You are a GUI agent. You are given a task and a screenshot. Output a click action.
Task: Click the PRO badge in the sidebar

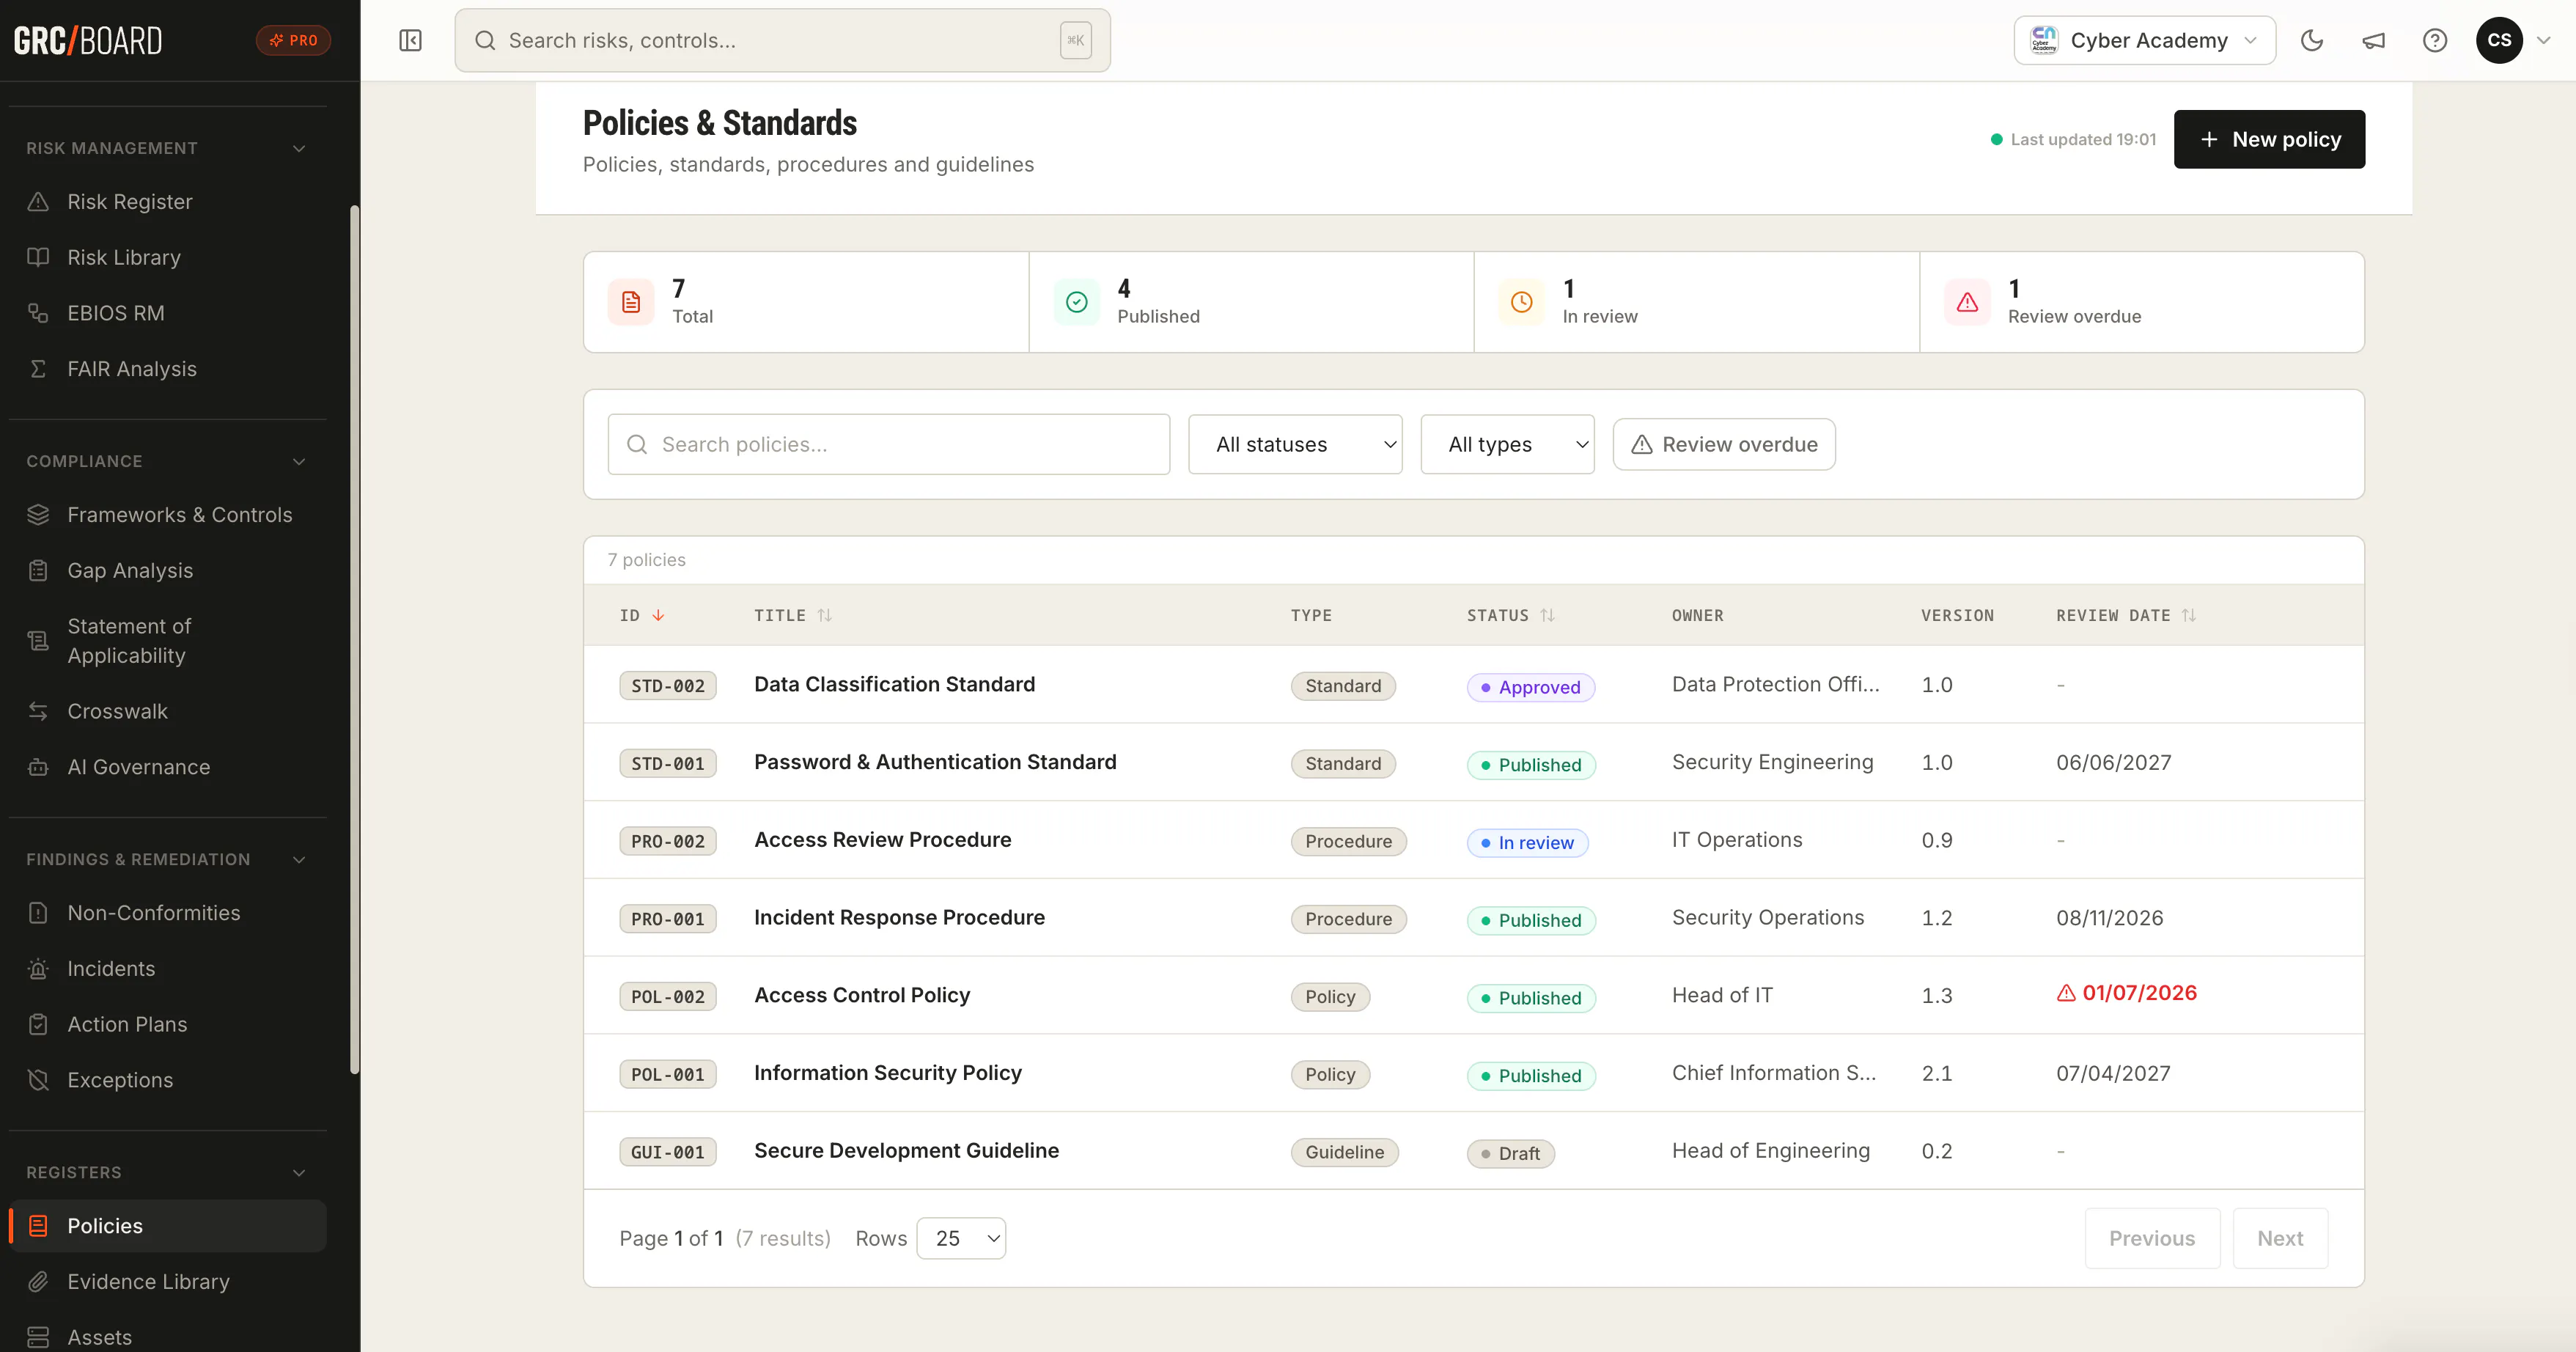pos(293,40)
